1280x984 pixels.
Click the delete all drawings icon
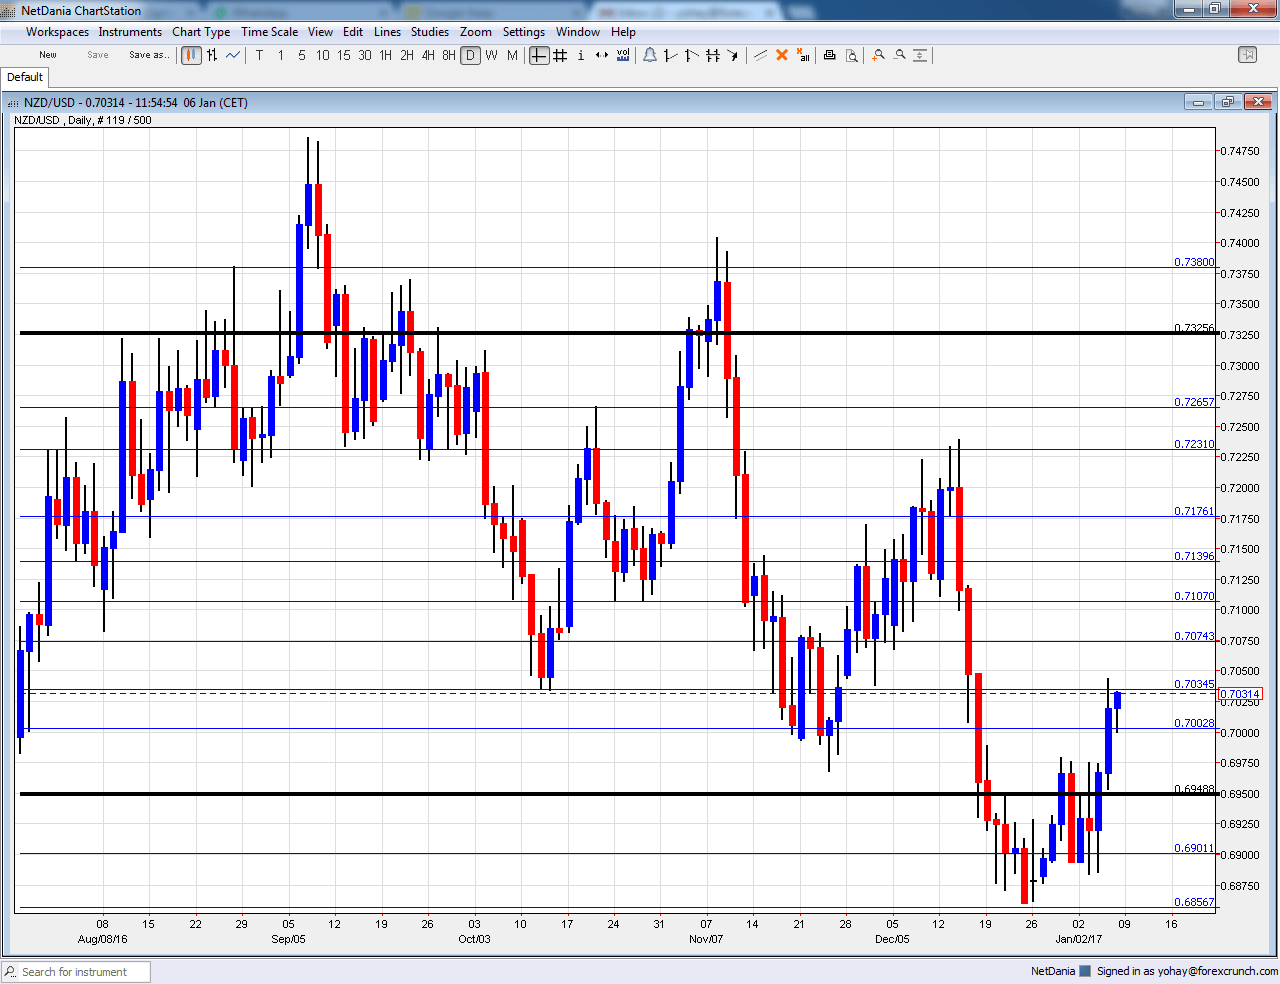[803, 56]
